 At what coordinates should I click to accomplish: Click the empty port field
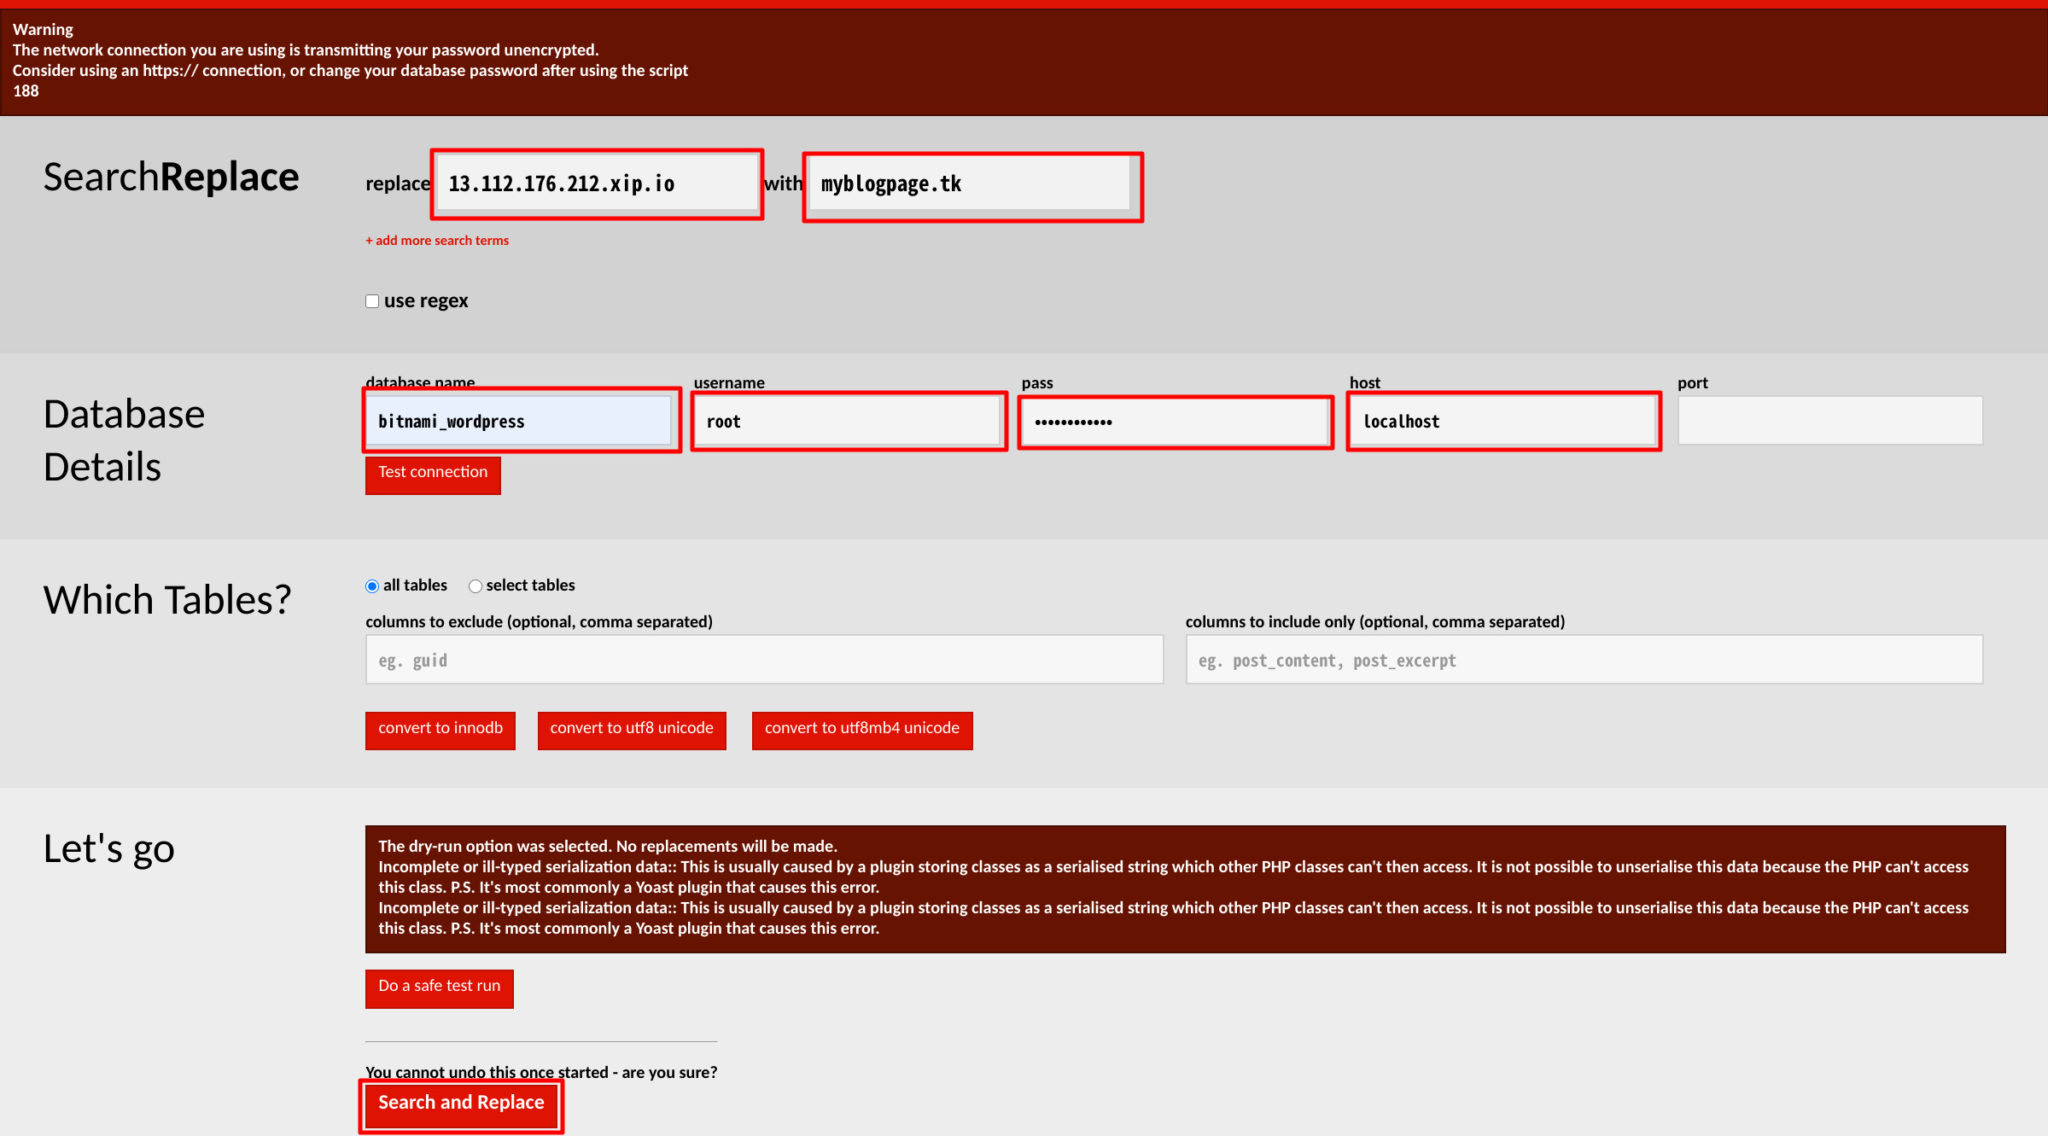[1829, 420]
